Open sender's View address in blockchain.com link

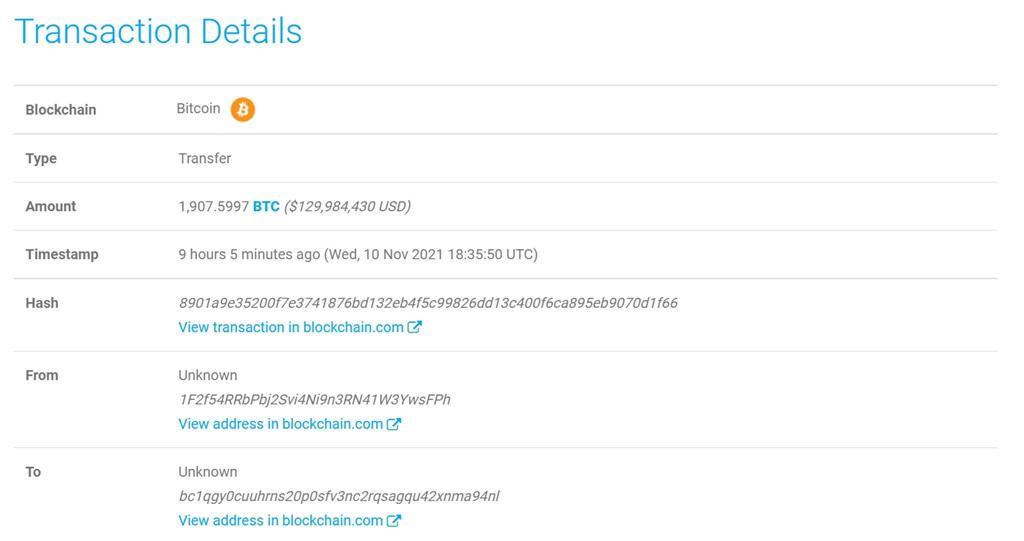pyautogui.click(x=280, y=424)
